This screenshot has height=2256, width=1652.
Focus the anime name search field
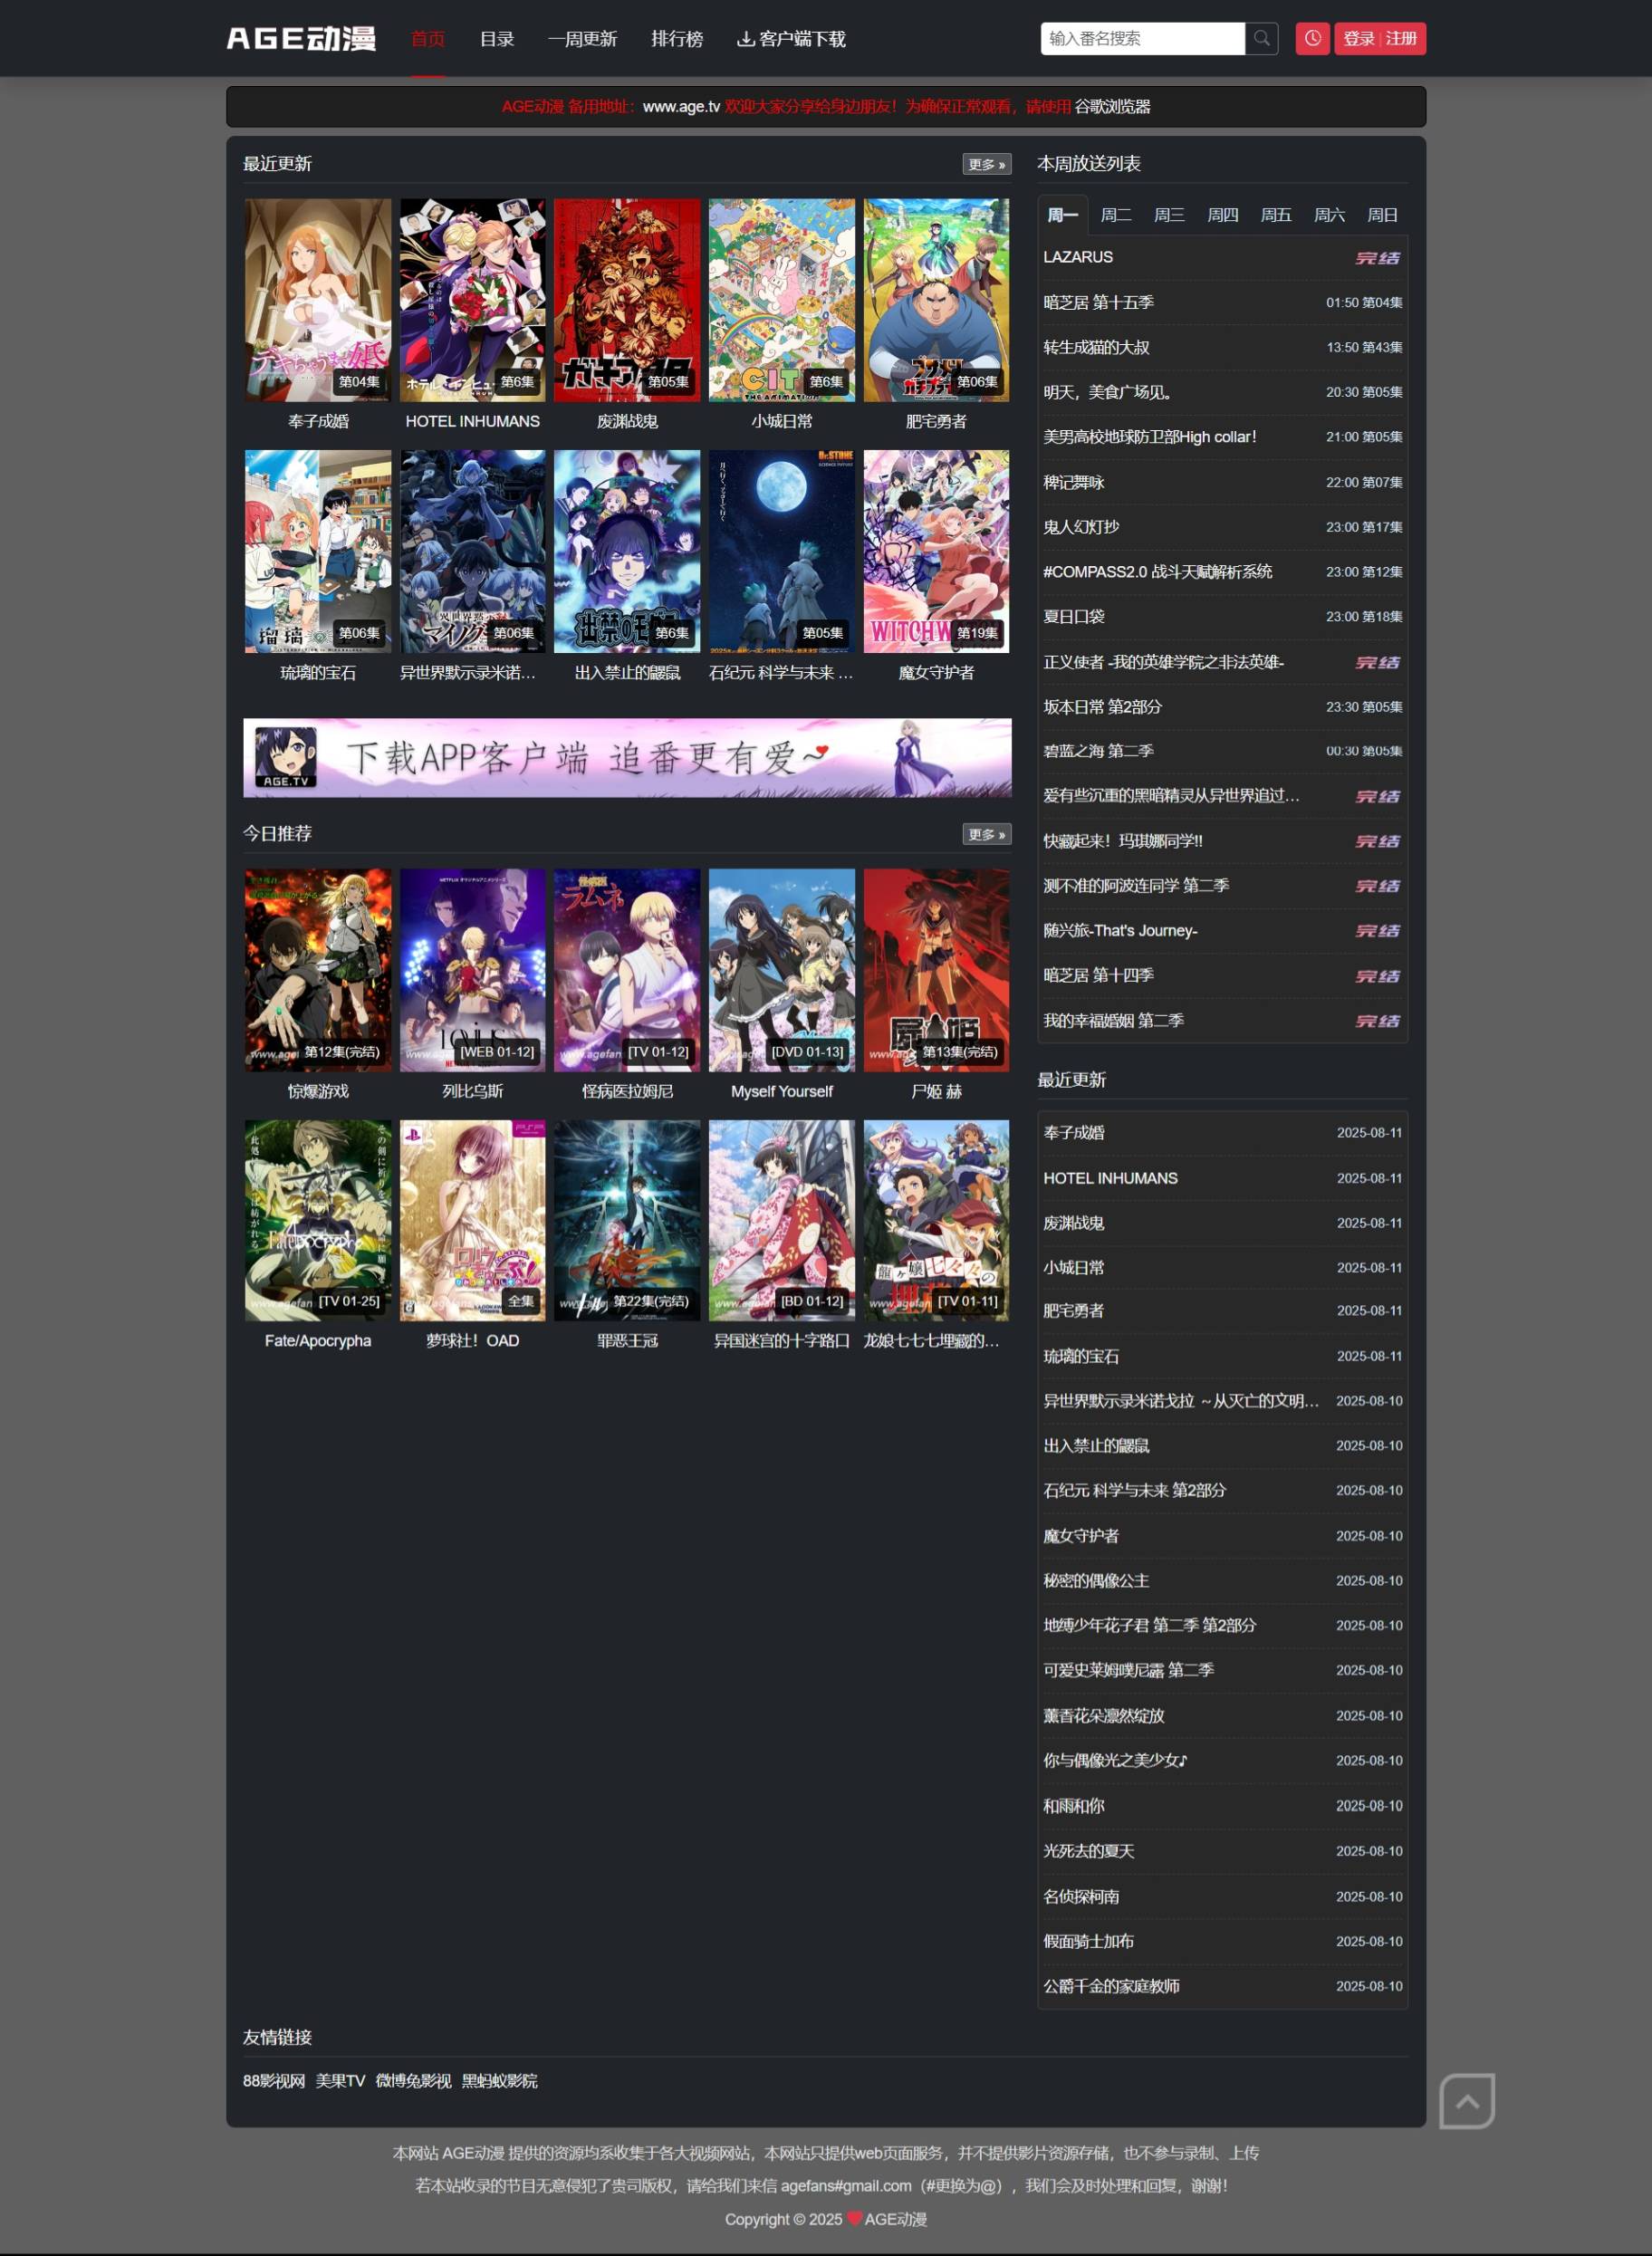(1141, 39)
